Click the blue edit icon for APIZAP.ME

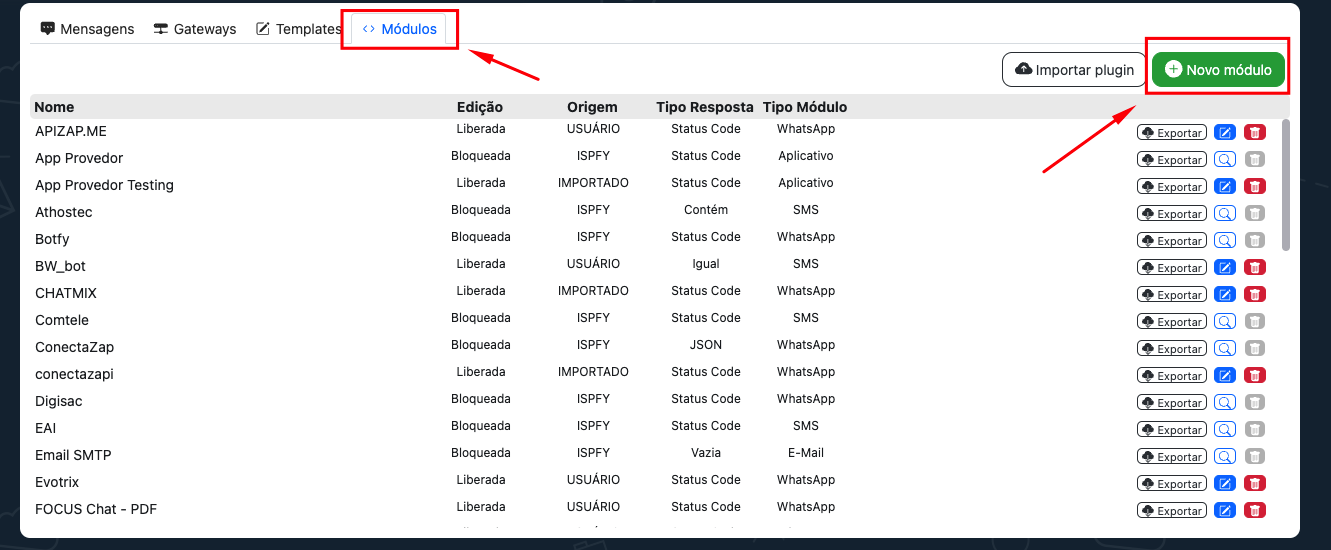[x=1225, y=132]
